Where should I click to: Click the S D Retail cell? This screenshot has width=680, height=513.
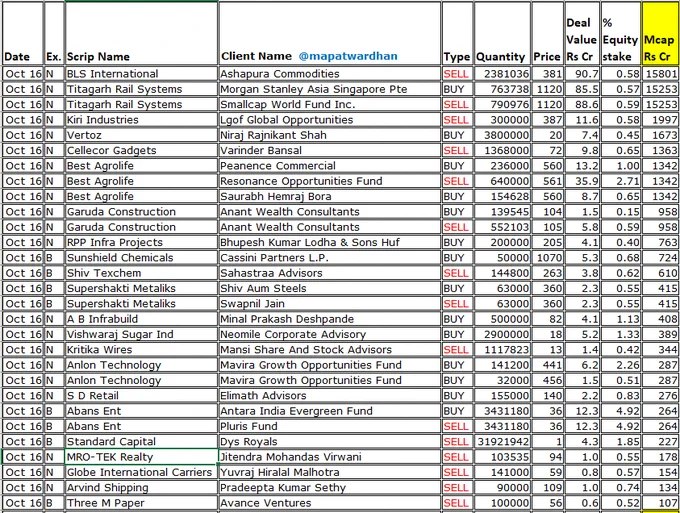[x=141, y=395]
